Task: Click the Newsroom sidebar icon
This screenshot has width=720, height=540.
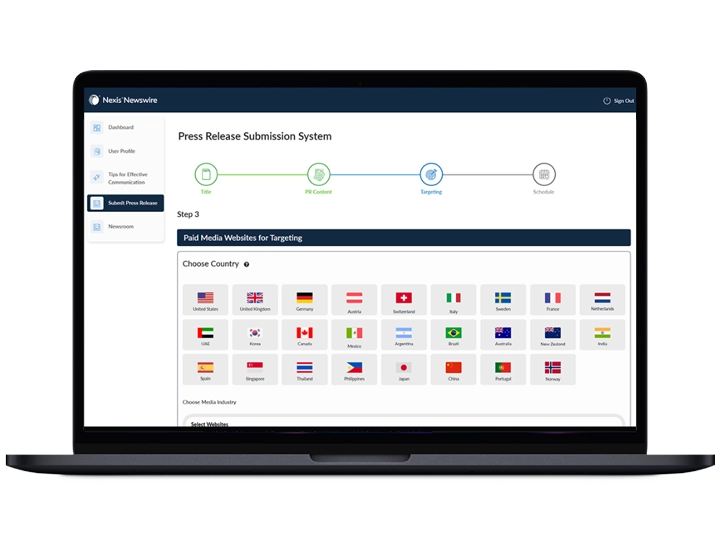Action: (97, 227)
